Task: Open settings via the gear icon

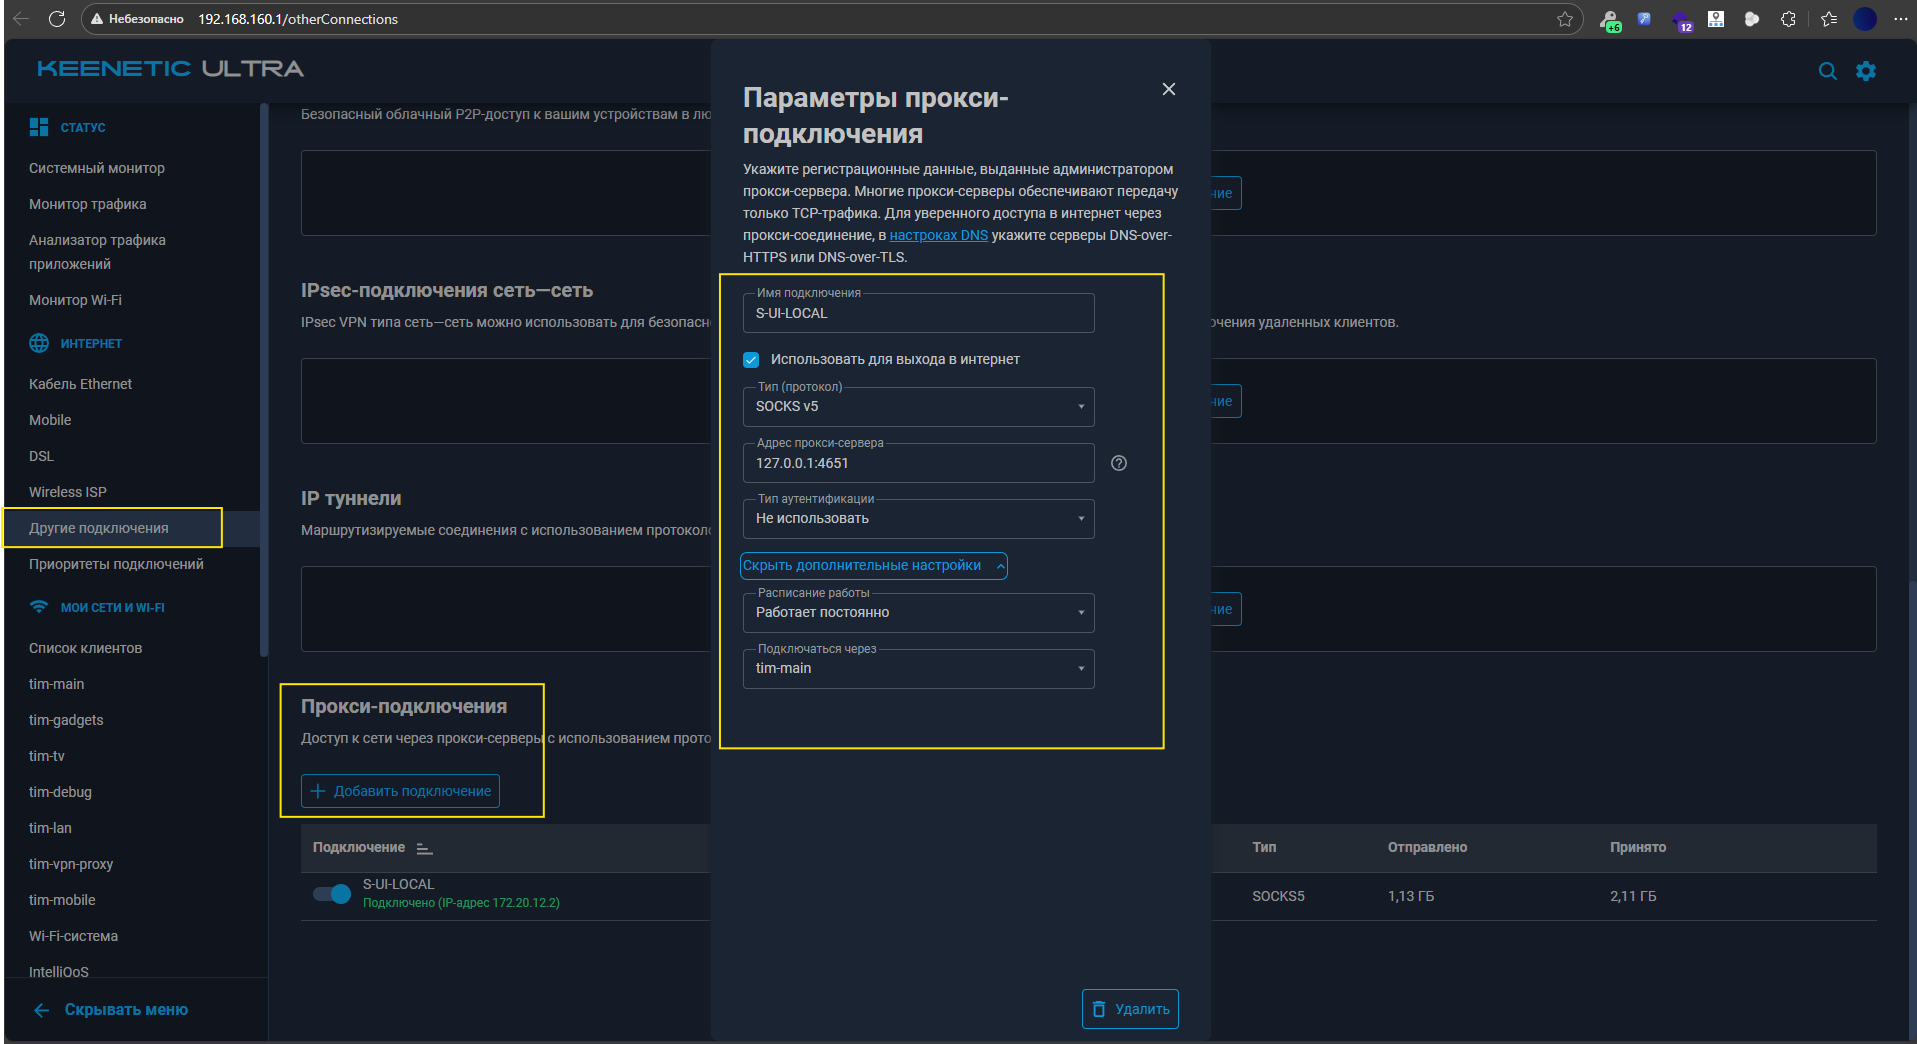Action: pos(1866,71)
